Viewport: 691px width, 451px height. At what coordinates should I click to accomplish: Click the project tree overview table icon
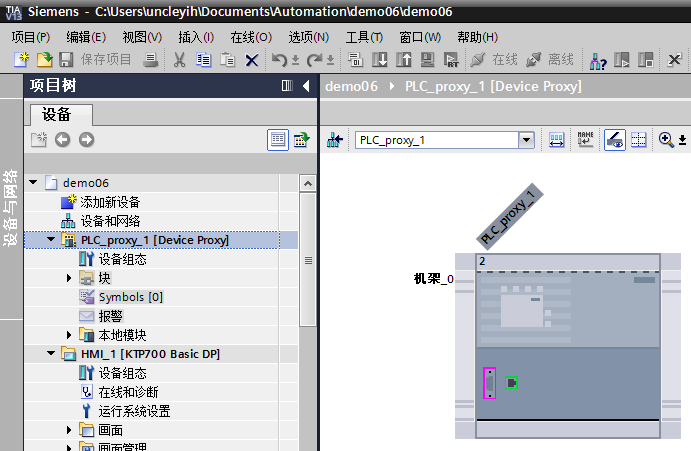(301, 140)
